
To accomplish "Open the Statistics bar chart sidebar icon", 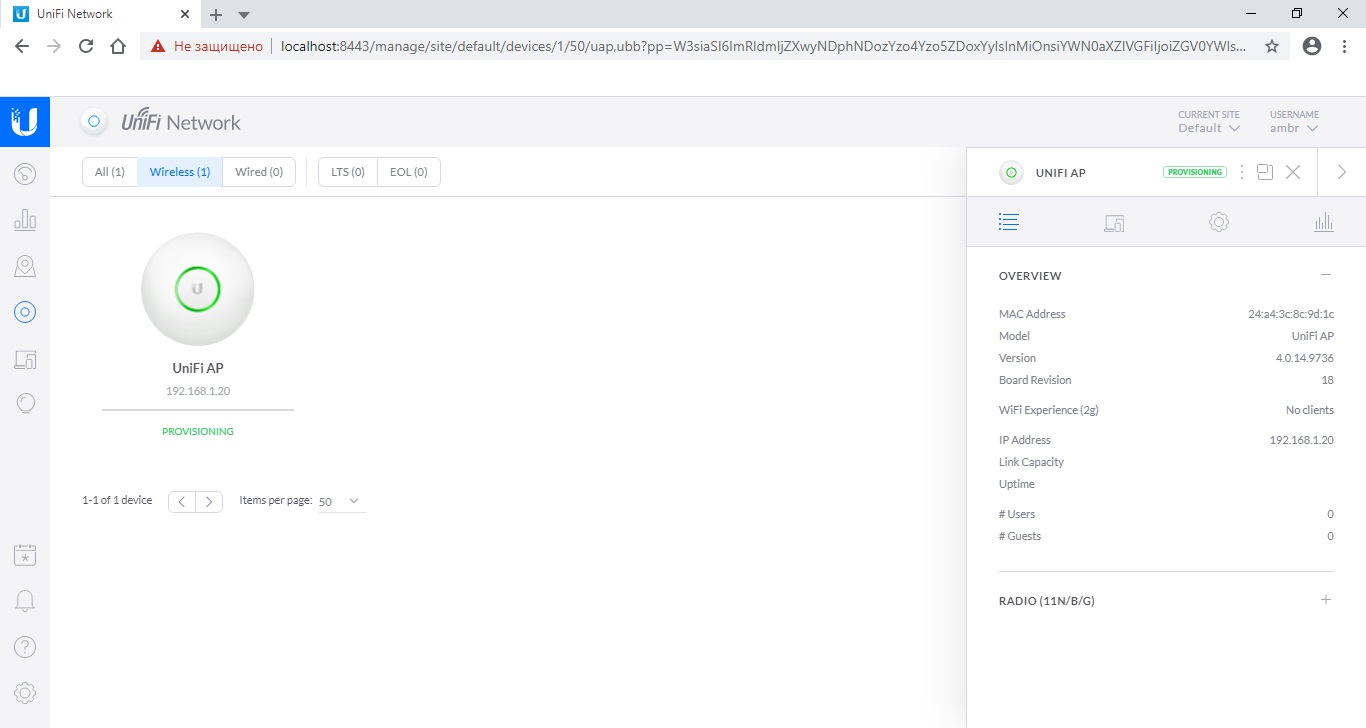I will click(25, 220).
